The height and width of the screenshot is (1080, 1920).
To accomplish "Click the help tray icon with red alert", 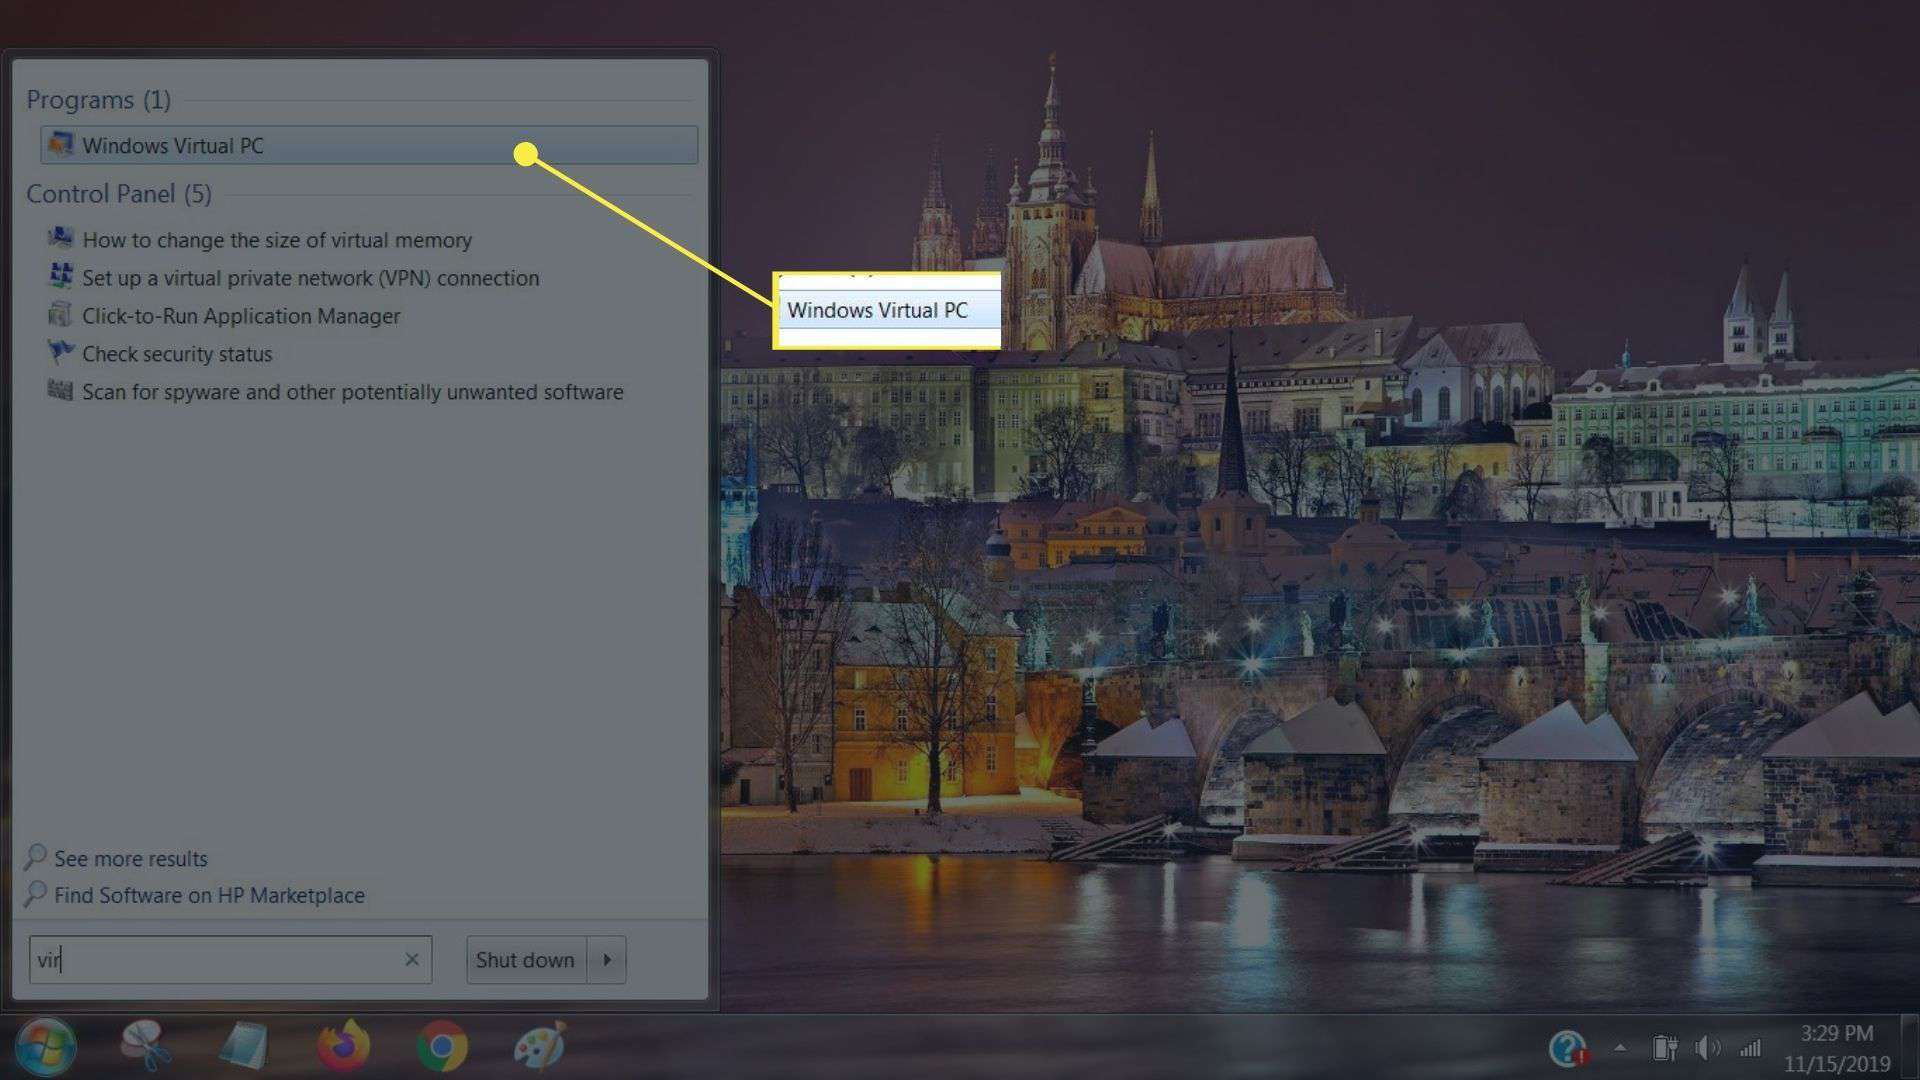I will tap(1568, 1048).
